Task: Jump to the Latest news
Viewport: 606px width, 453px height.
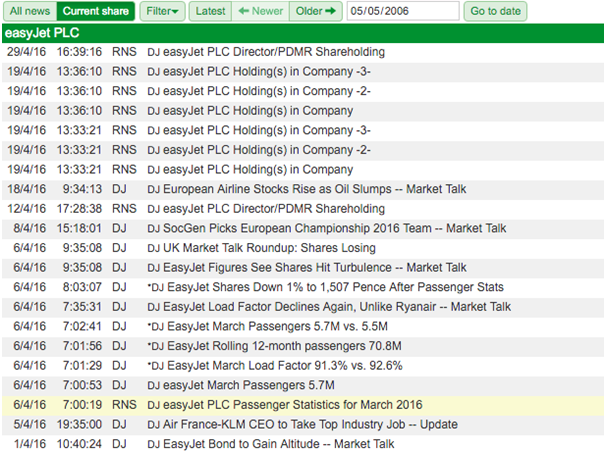Action: pyautogui.click(x=210, y=11)
